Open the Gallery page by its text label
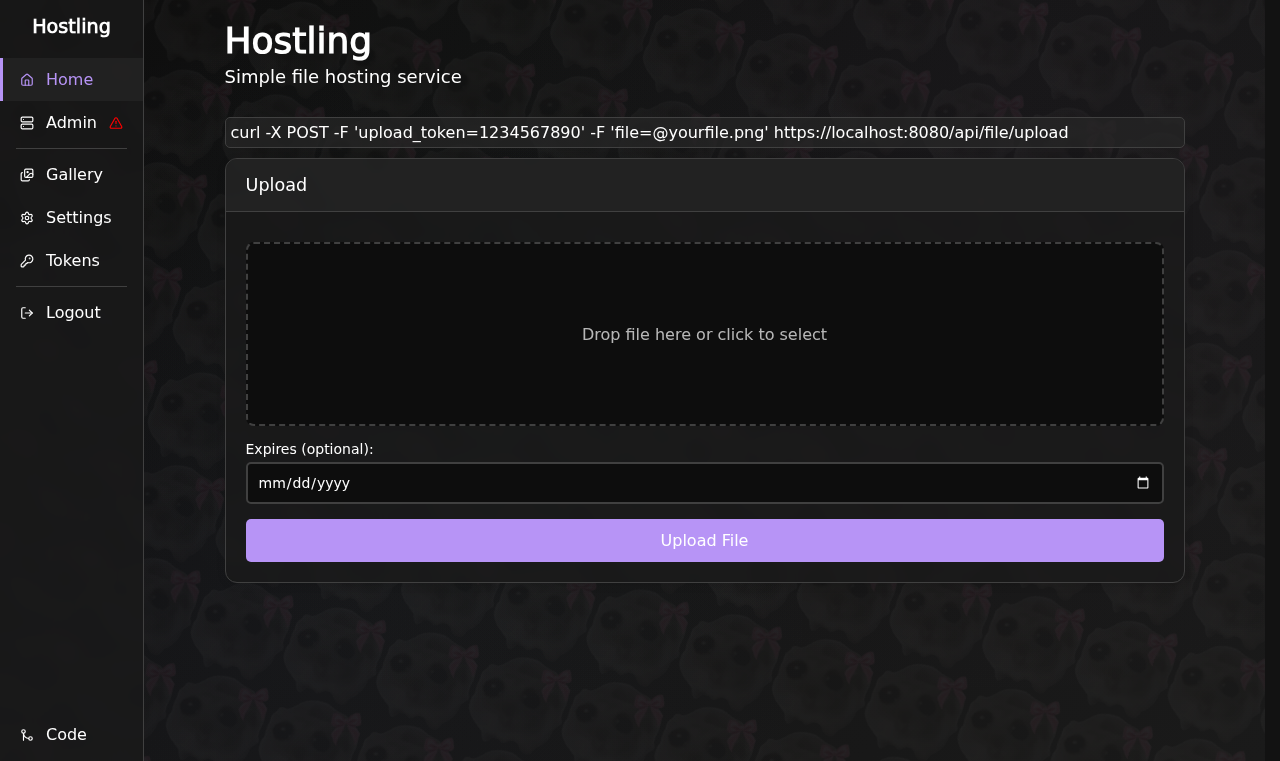The width and height of the screenshot is (1280, 761). (74, 175)
